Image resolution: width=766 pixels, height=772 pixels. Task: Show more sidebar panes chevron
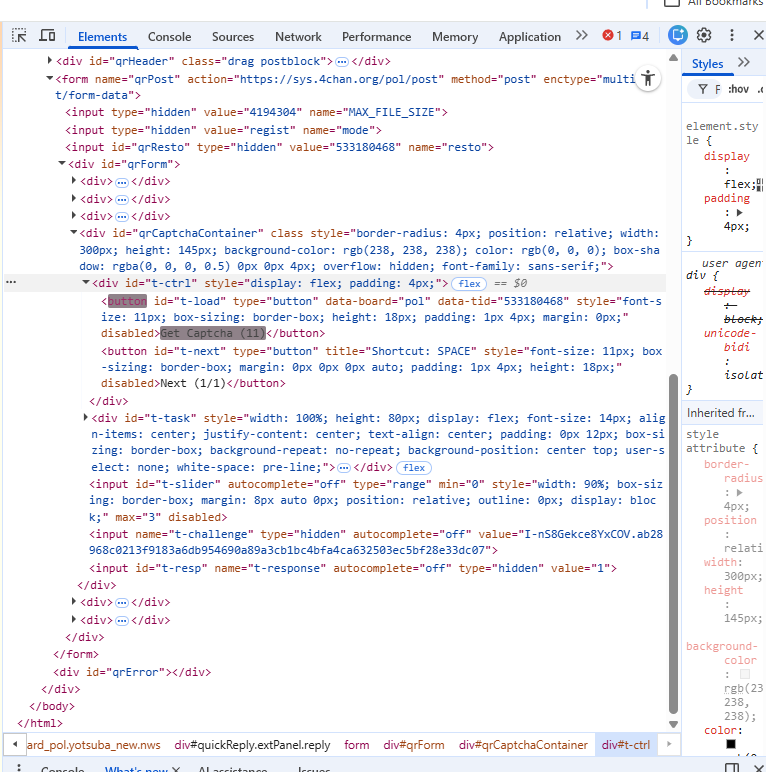(744, 62)
